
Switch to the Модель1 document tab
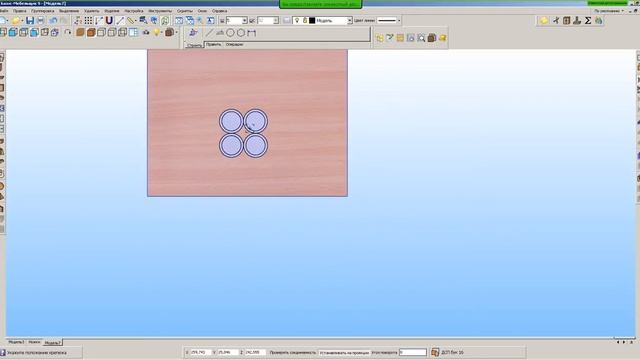[16, 342]
